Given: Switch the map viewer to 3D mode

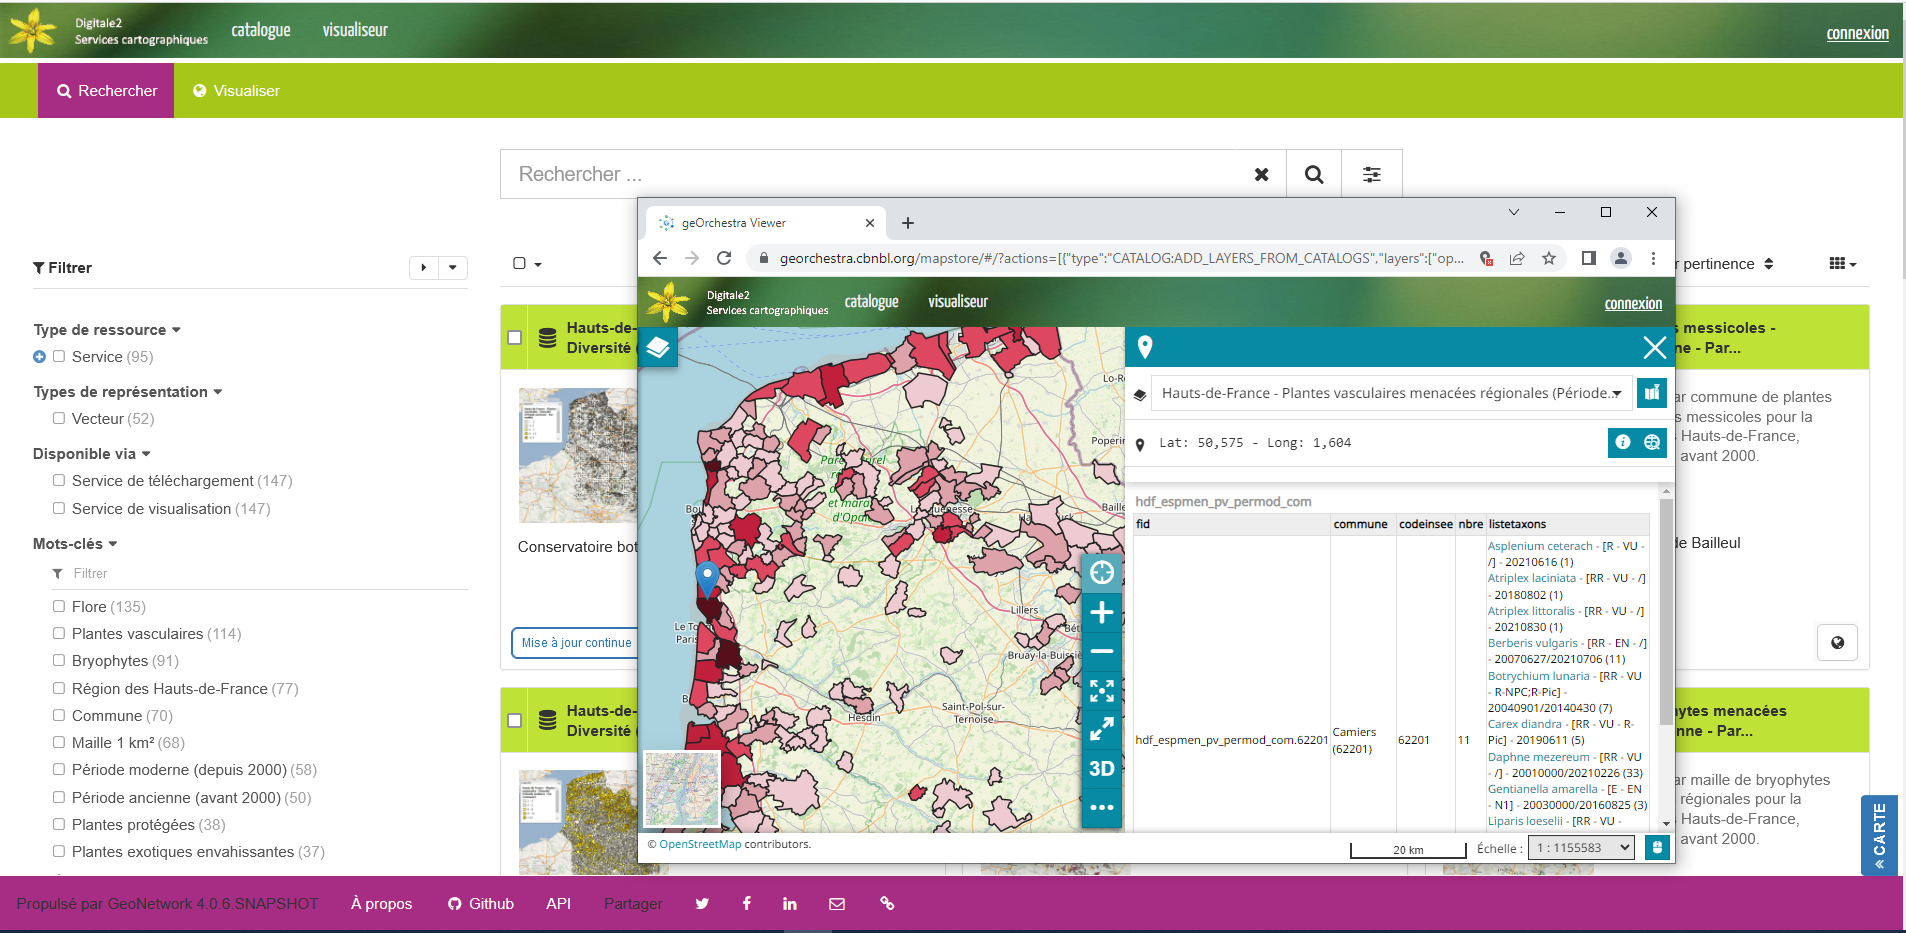Looking at the screenshot, I should [1101, 769].
